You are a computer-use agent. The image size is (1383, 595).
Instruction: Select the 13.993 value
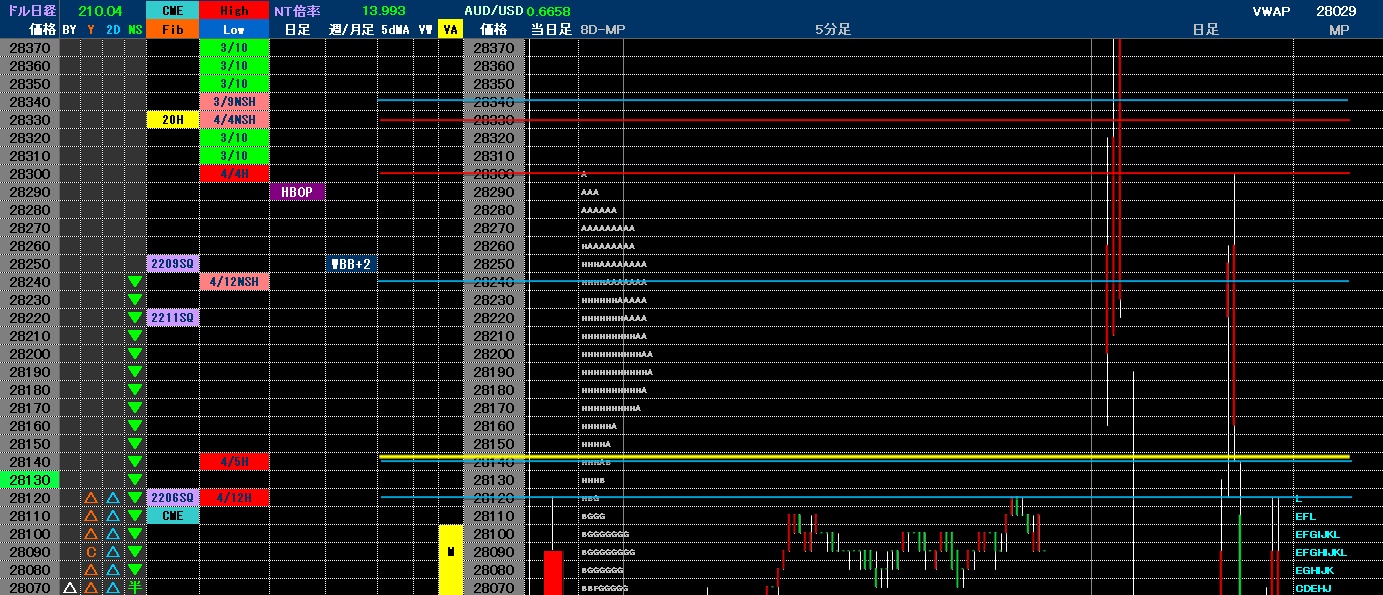[x=383, y=11]
